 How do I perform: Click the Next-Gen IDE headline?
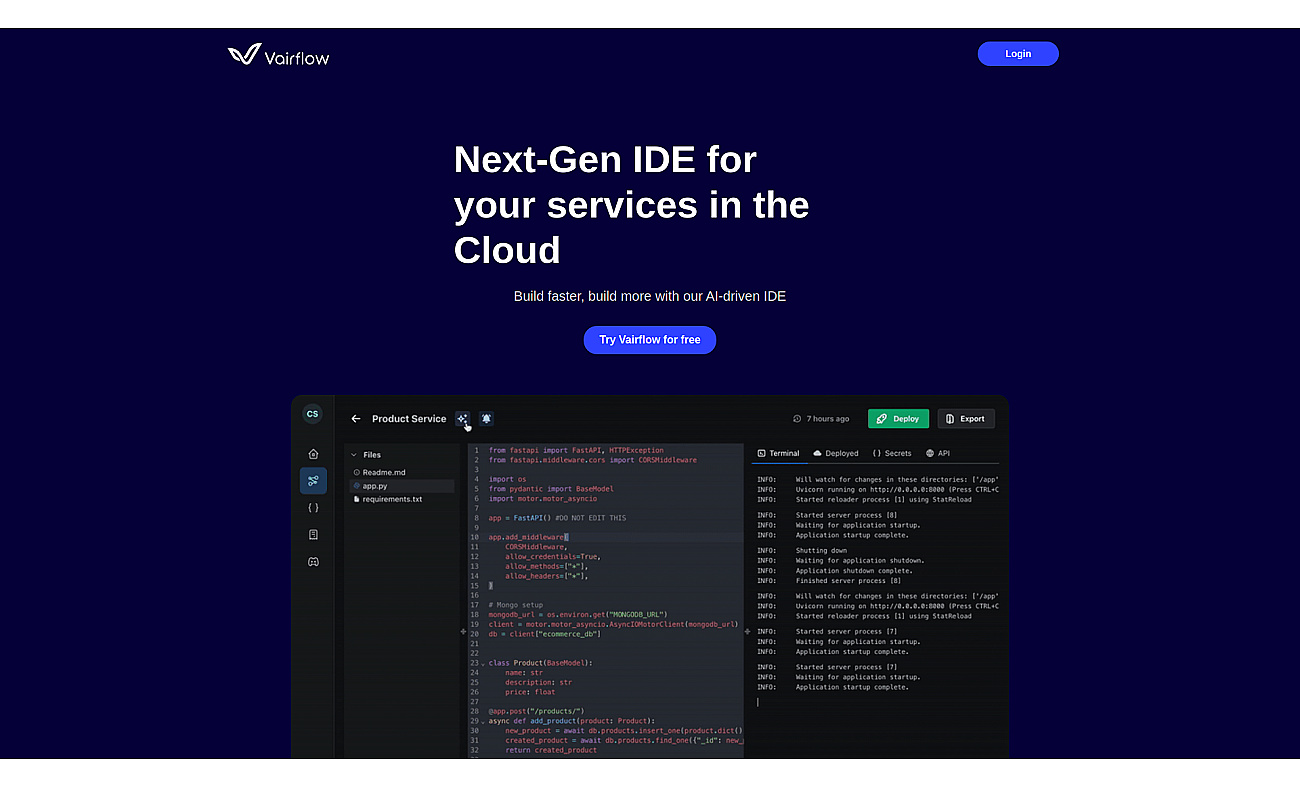[631, 205]
